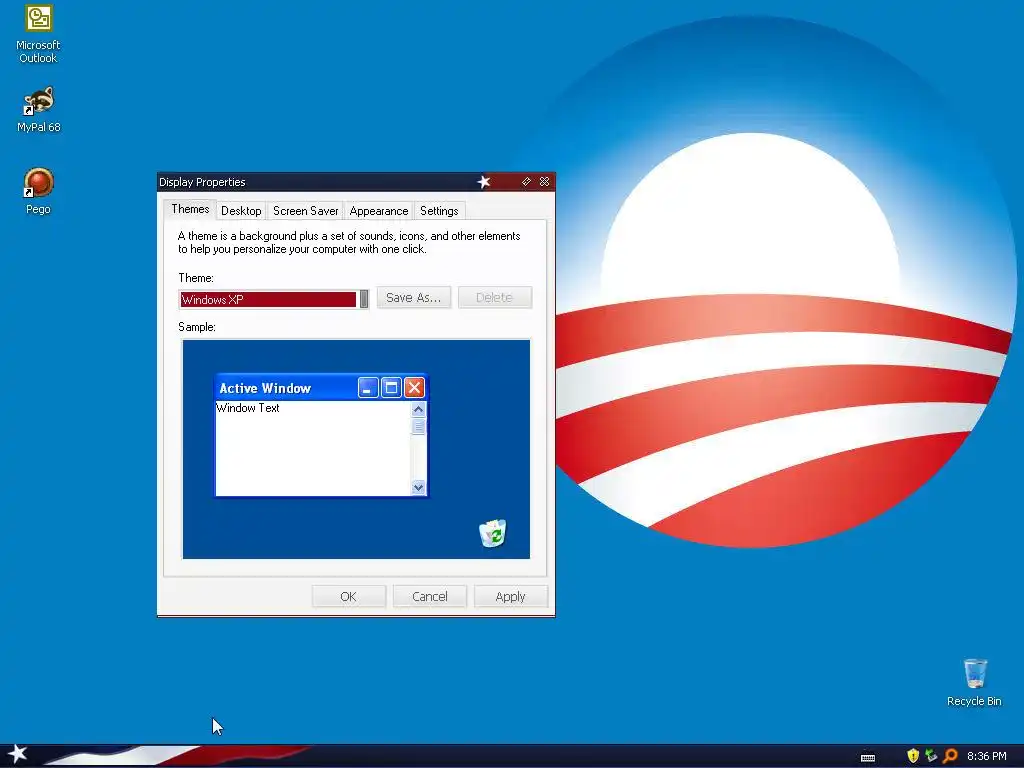Click the sample window's red close icon
This screenshot has width=1024, height=768.
414,388
